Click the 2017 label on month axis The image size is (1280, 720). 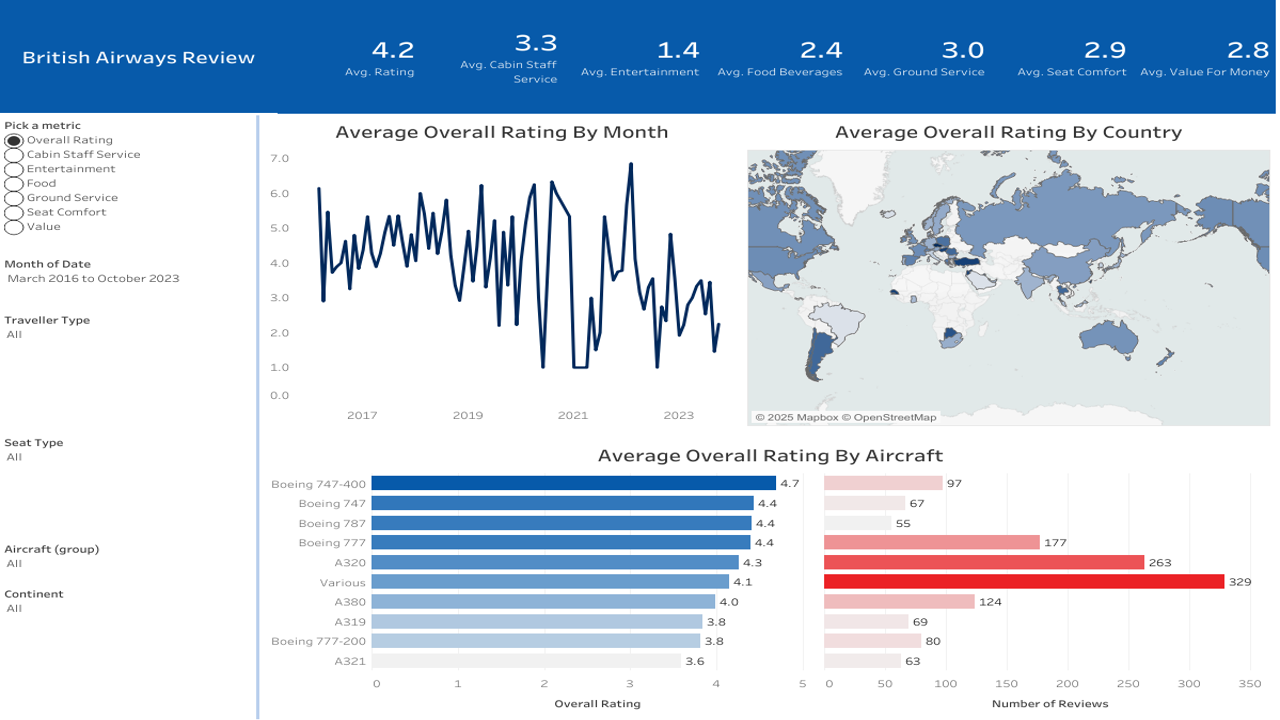pyautogui.click(x=362, y=415)
